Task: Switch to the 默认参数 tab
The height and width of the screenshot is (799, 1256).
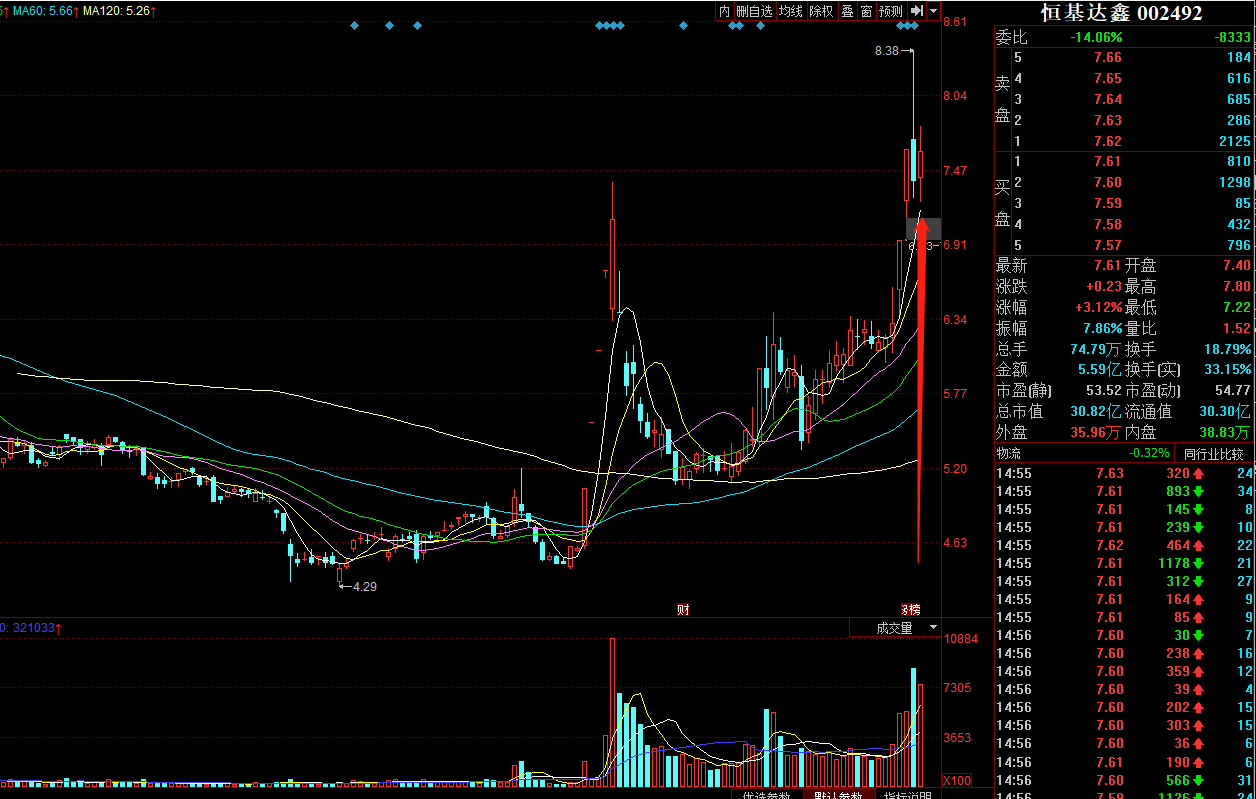Action: click(x=836, y=795)
